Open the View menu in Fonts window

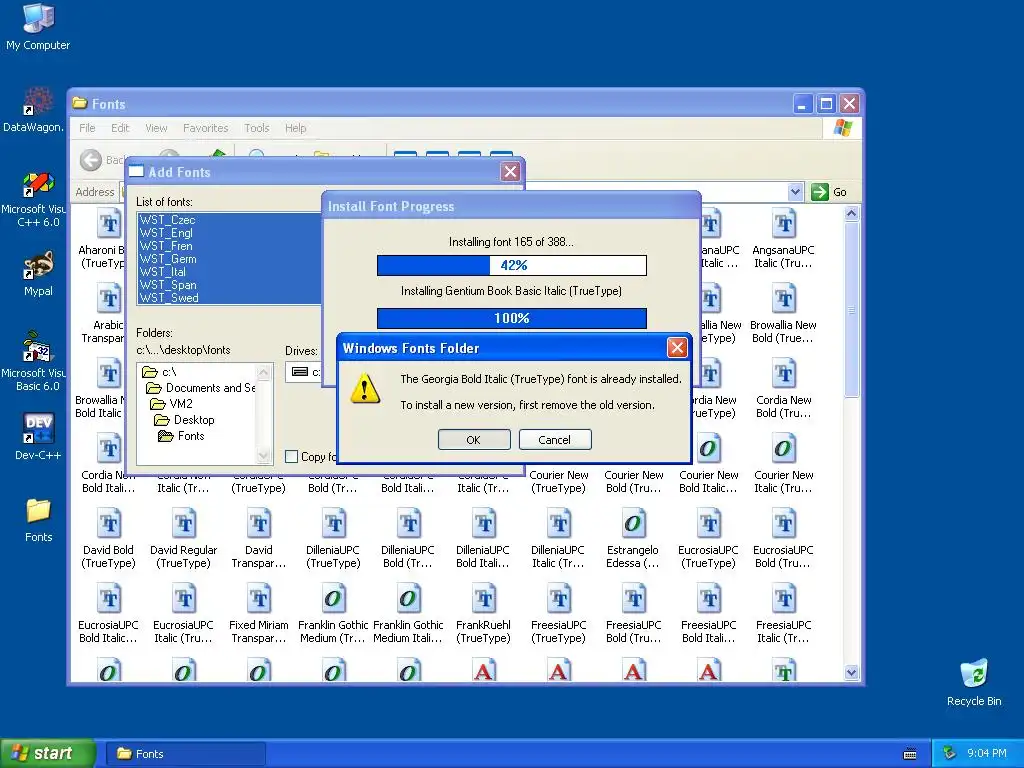[156, 128]
